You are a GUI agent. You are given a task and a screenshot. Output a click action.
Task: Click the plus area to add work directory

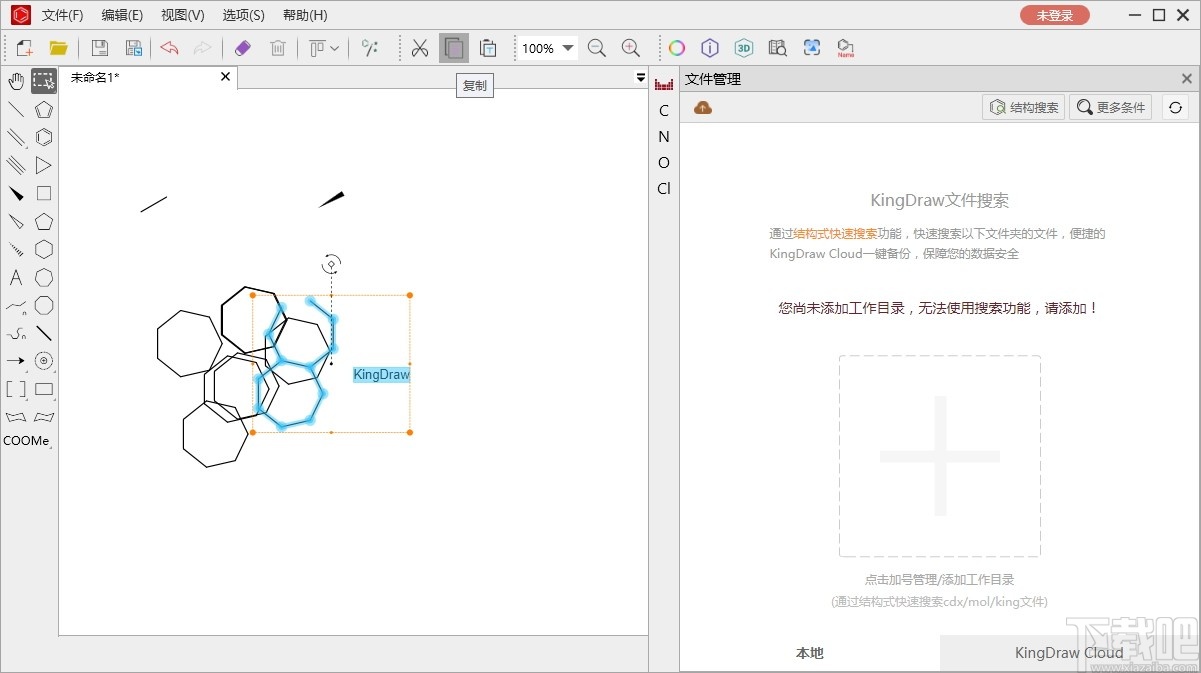(x=939, y=457)
